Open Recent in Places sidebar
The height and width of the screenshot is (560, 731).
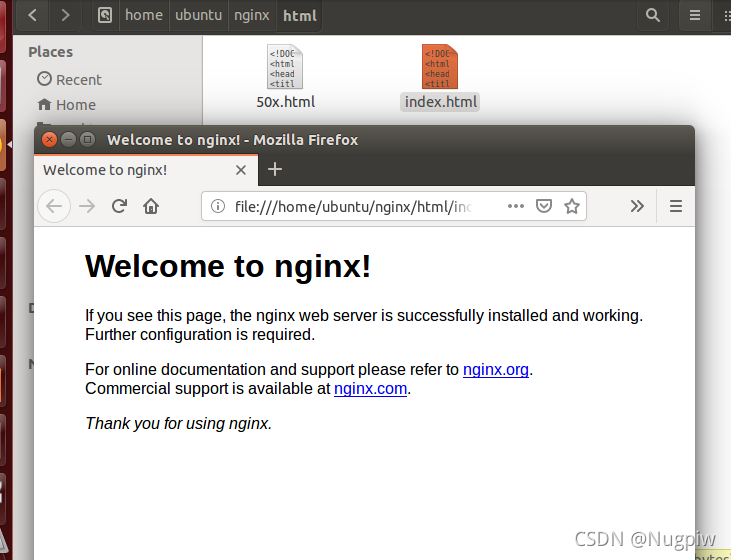[69, 80]
